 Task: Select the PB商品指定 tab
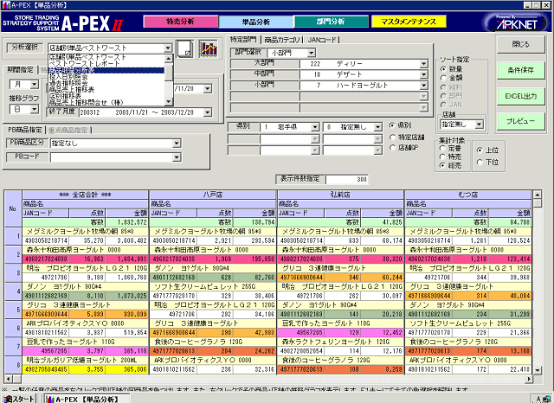point(25,130)
